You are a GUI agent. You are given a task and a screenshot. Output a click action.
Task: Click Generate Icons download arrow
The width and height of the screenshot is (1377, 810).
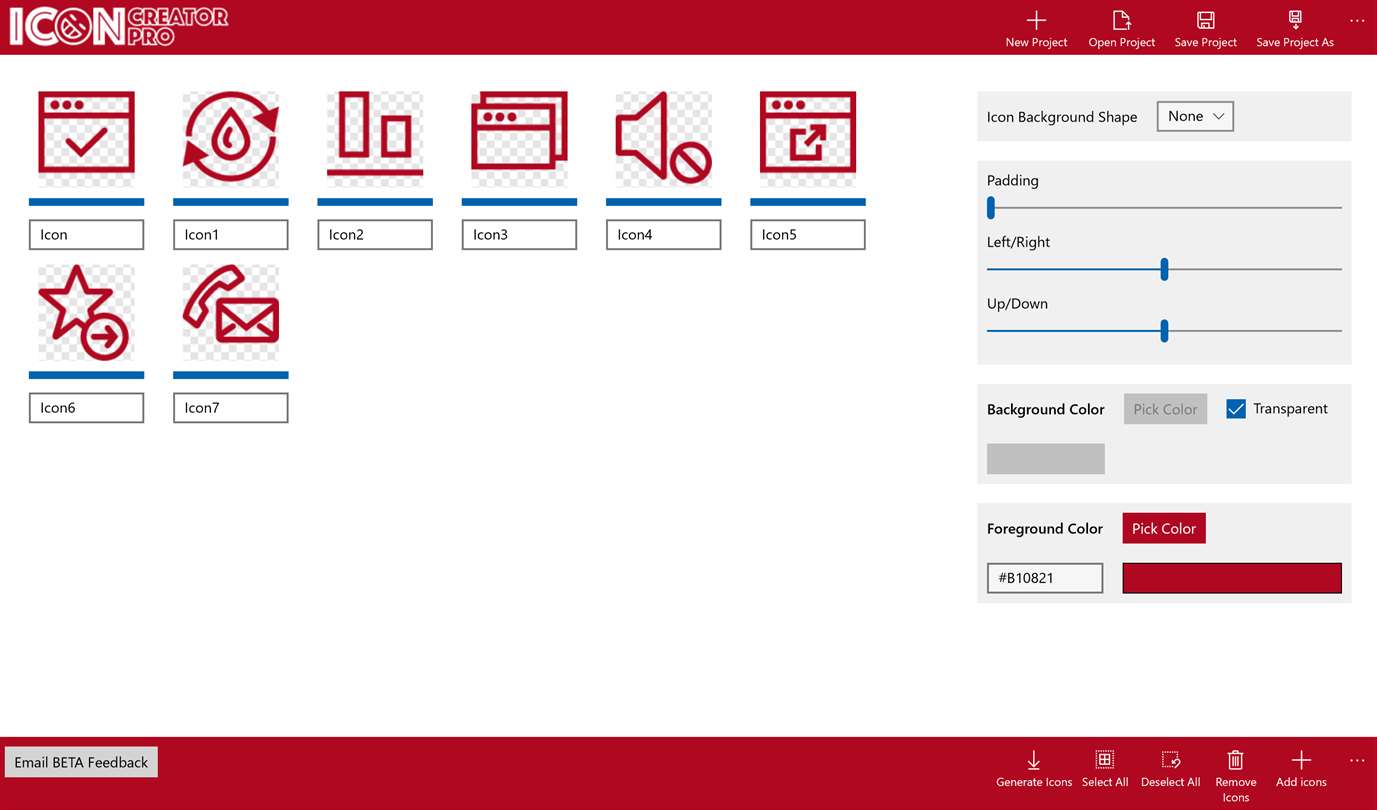(1034, 760)
